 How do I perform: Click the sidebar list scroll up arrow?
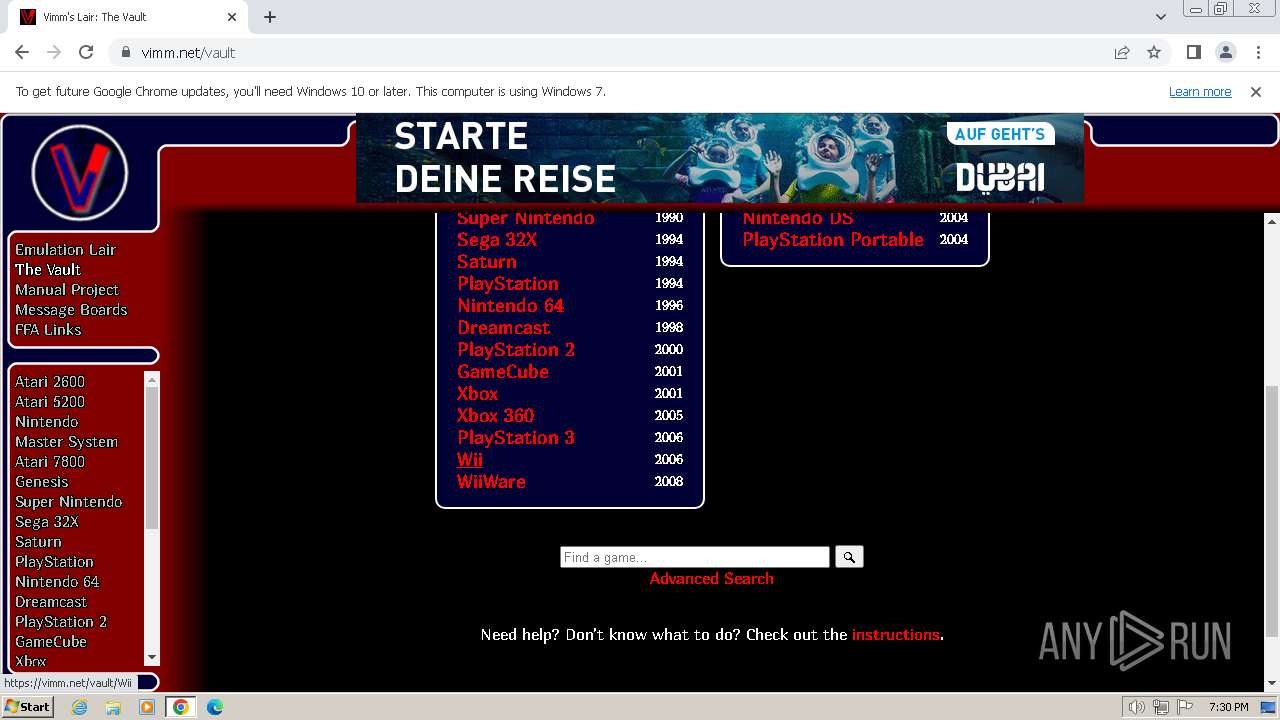click(152, 379)
